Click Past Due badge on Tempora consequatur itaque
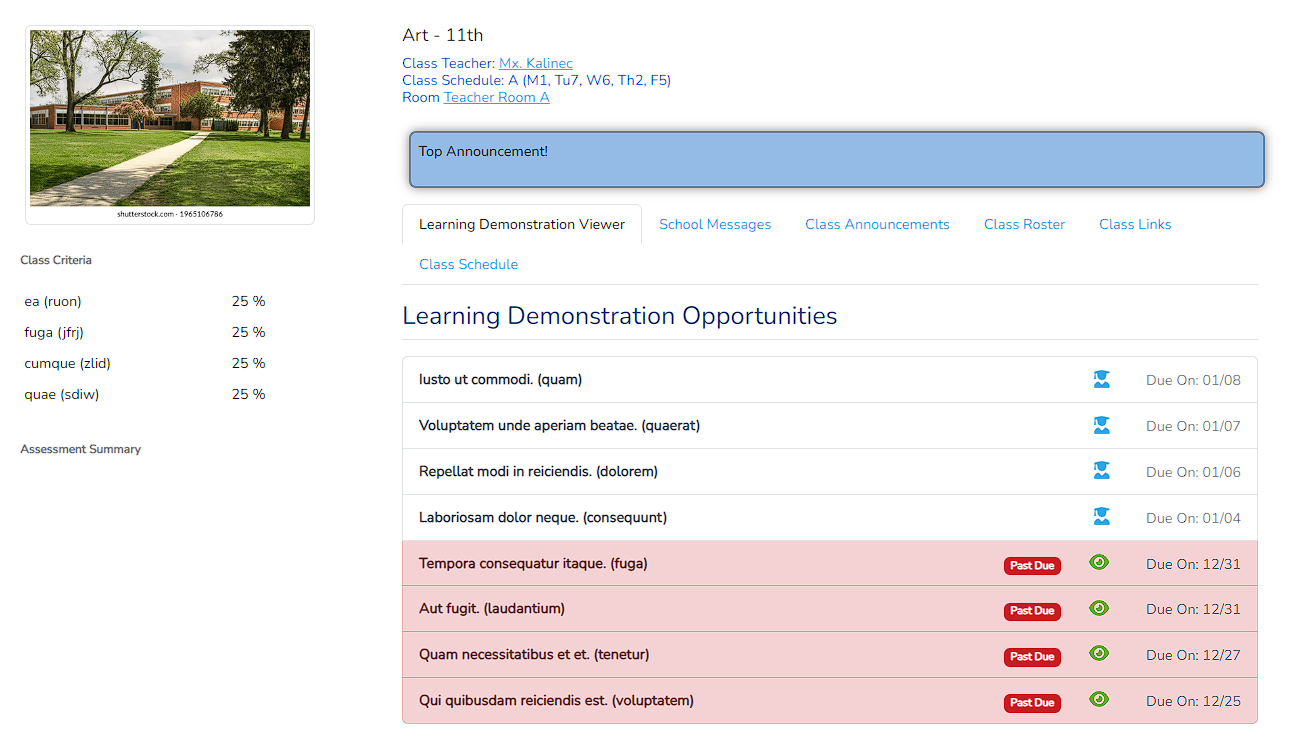The height and width of the screenshot is (743, 1294). pos(1032,565)
